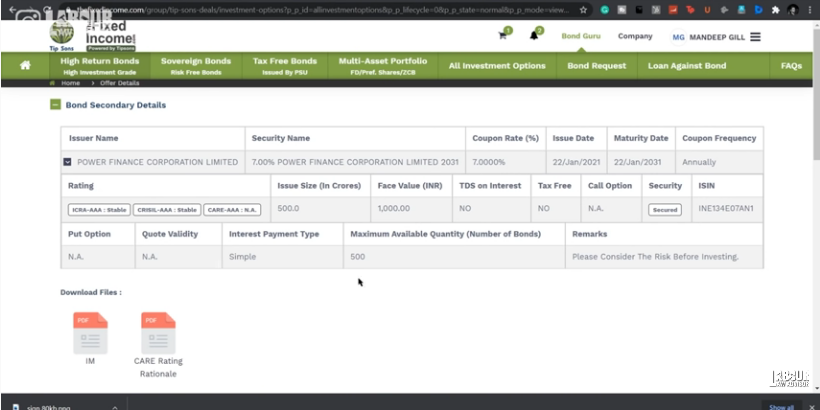Select the ISIN value INE134E07AN1
Image resolution: width=820 pixels, height=410 pixels.
(726, 208)
